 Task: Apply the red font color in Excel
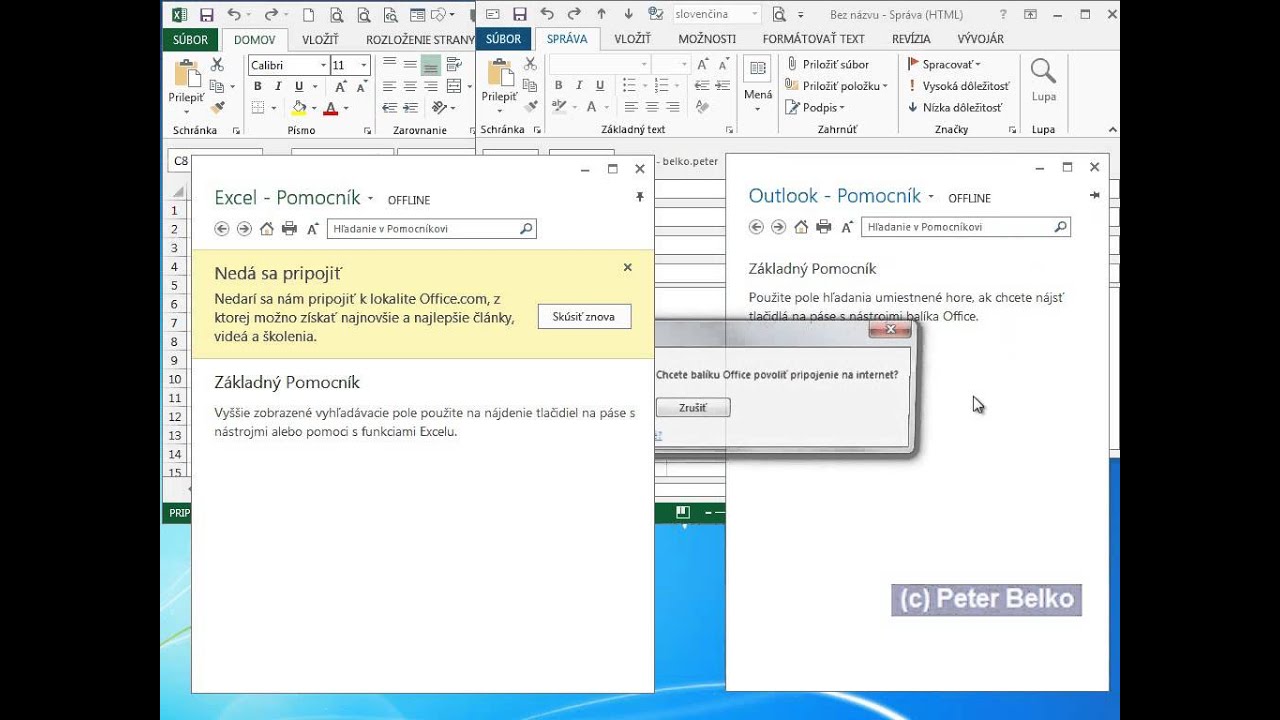point(330,108)
